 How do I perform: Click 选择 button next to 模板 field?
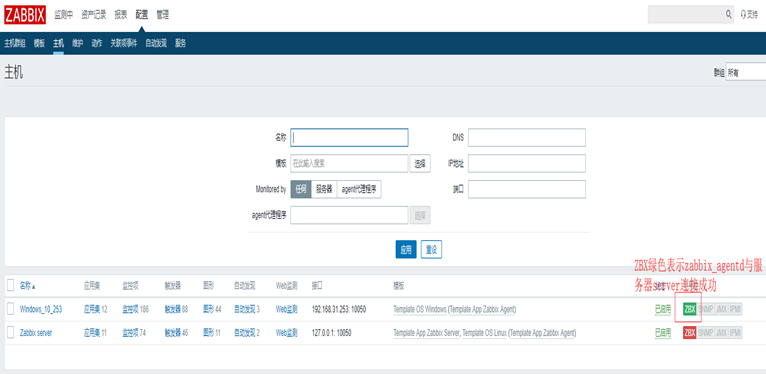(420, 164)
